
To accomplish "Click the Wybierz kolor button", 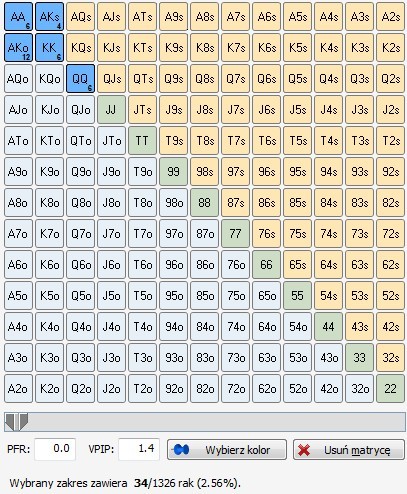I will tap(227, 450).
